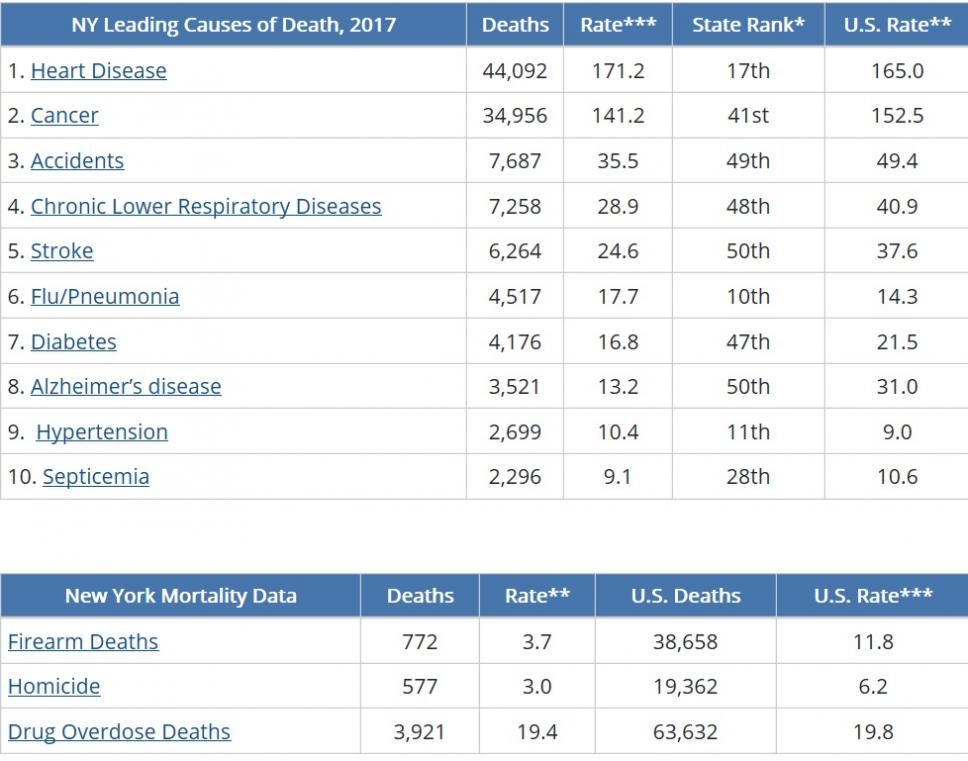Open Chronic Lower Respiratory Diseases link
The height and width of the screenshot is (761, 968).
pyautogui.click(x=205, y=207)
